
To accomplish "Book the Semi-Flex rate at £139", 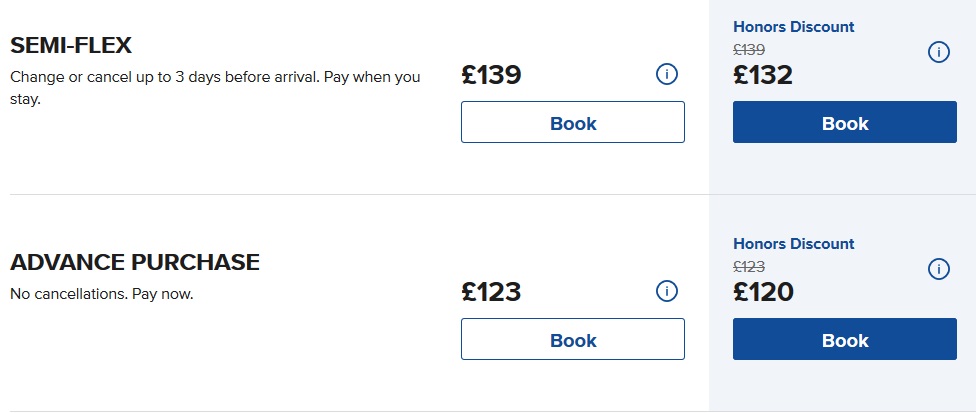I will pyautogui.click(x=573, y=123).
